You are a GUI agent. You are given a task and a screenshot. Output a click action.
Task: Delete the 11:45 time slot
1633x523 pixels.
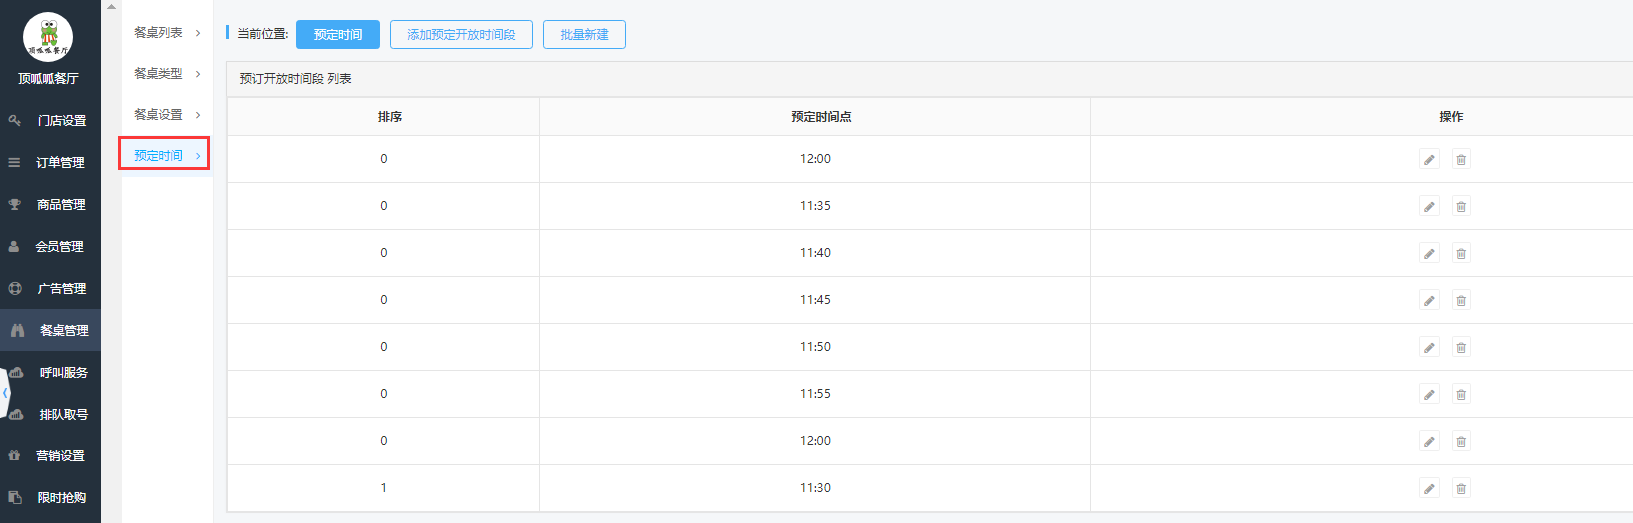pos(1461,301)
